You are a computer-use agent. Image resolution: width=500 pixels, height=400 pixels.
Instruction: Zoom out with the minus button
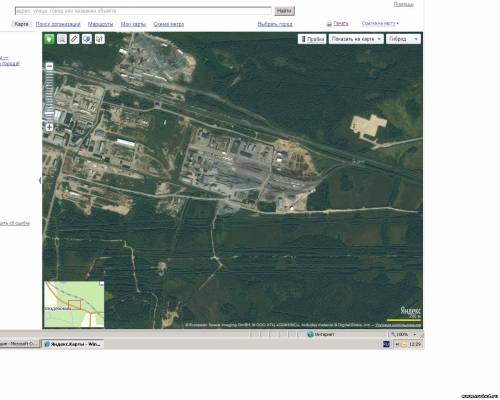[x=49, y=66]
